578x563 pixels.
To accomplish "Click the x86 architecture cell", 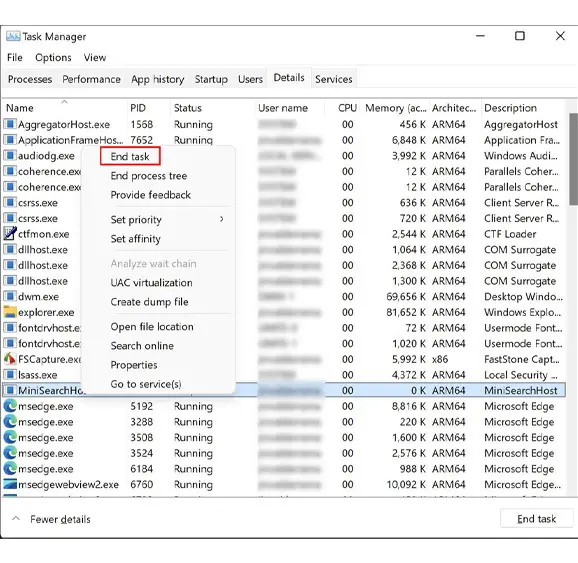I will (440, 359).
